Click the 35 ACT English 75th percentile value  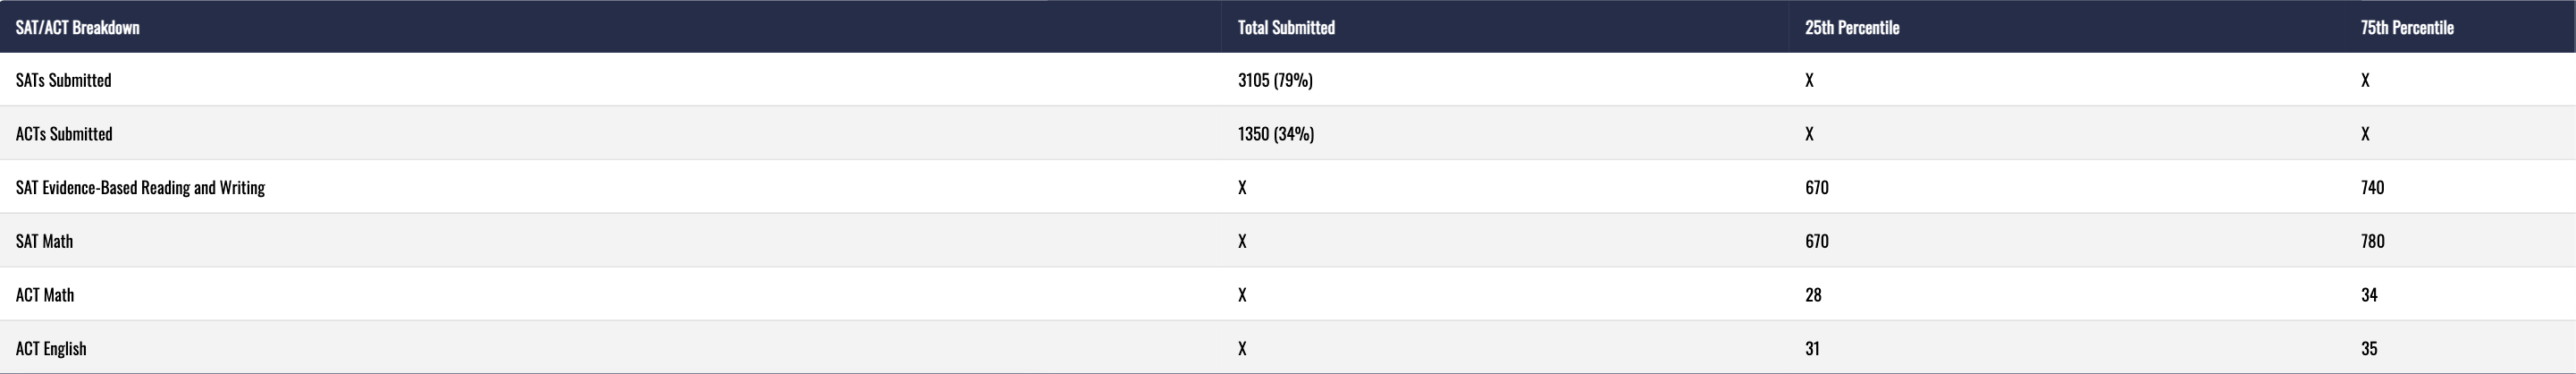pos(2369,349)
